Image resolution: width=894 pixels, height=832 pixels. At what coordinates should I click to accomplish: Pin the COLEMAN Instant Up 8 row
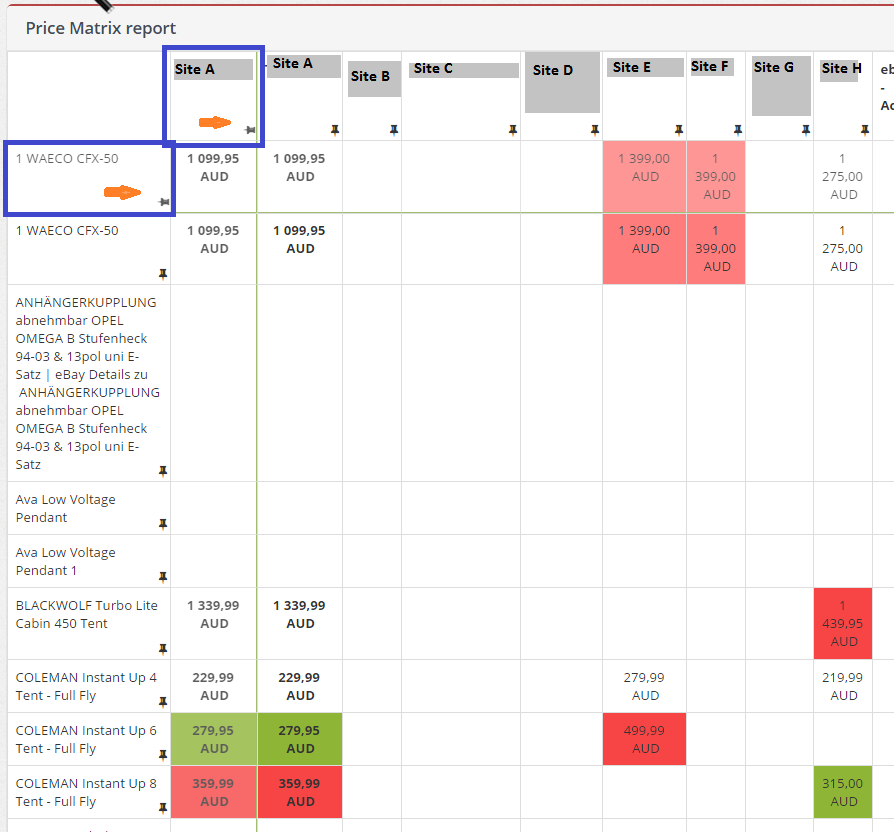pyautogui.click(x=163, y=807)
